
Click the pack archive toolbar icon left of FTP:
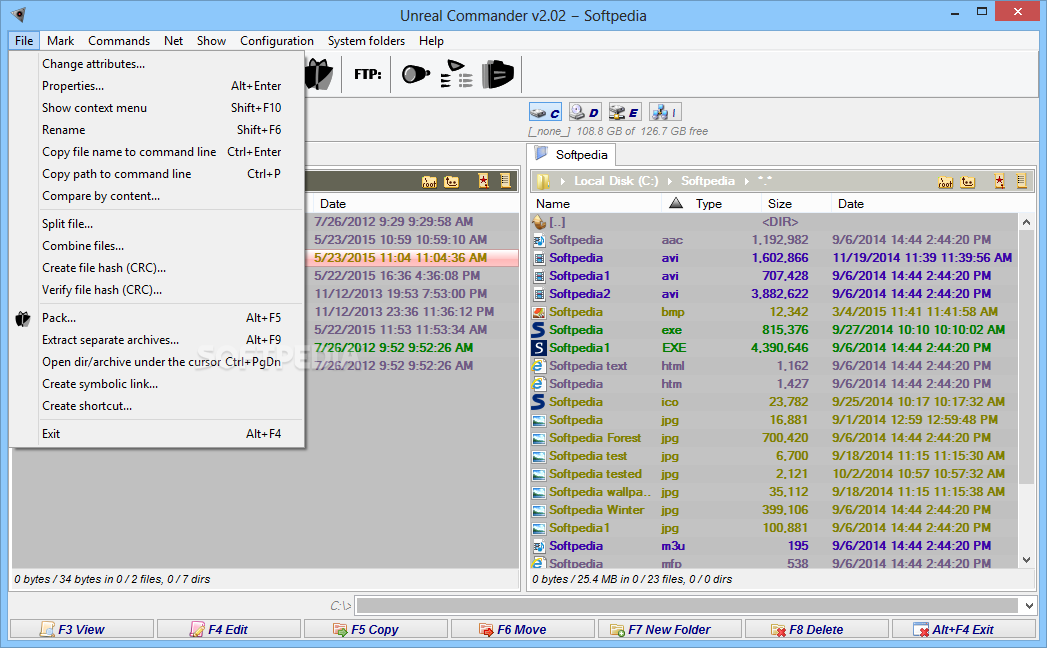click(x=319, y=73)
